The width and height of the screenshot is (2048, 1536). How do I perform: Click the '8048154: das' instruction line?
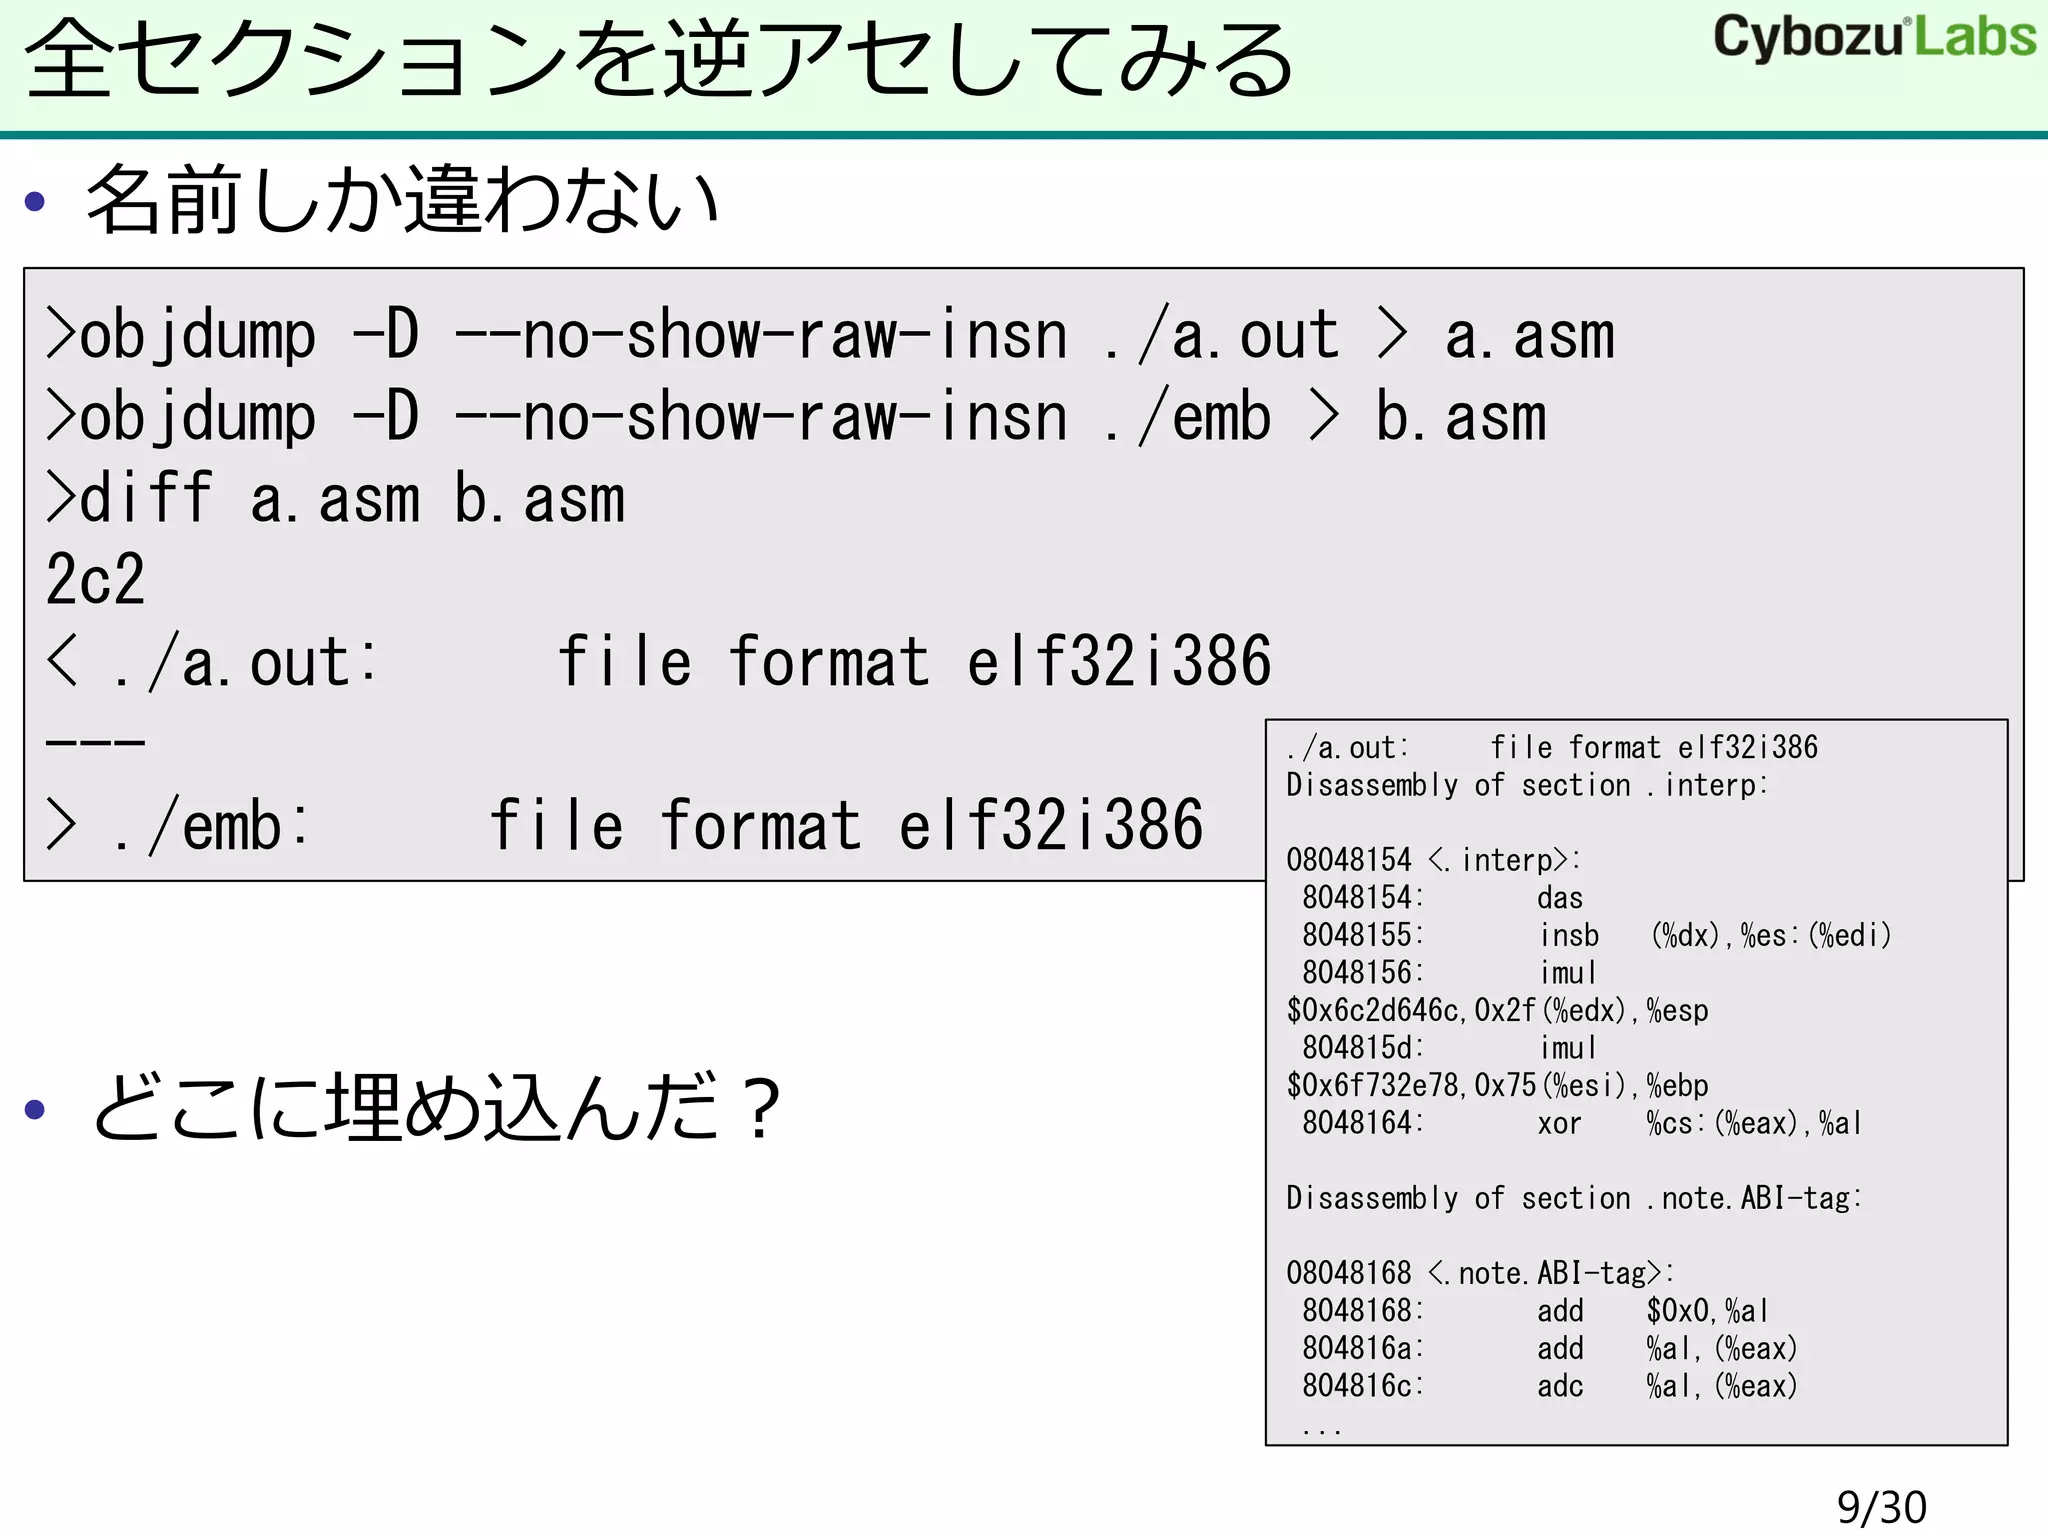coord(1442,898)
